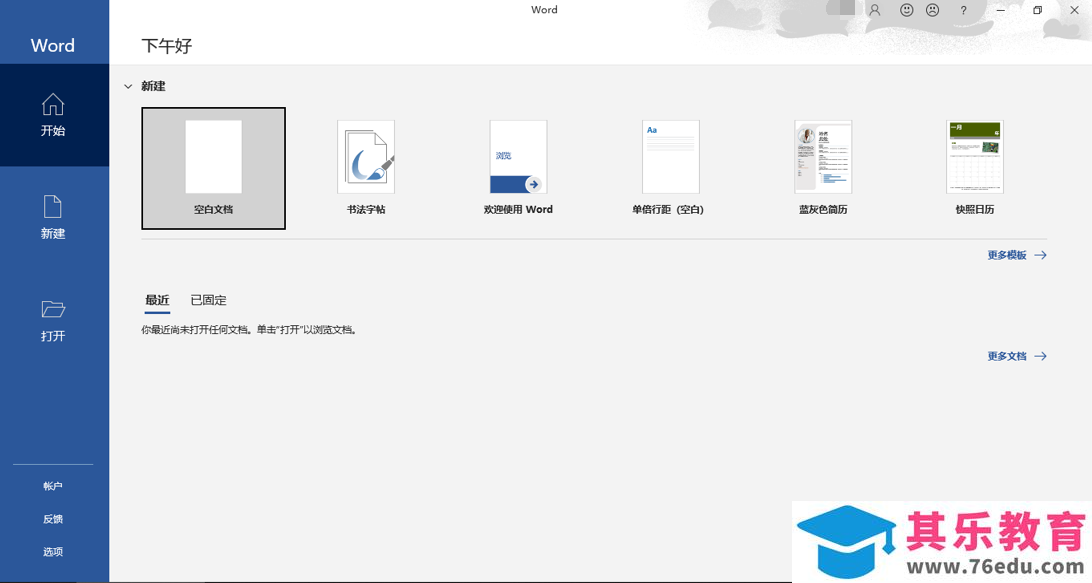Open 选项 options in sidebar

(53, 552)
